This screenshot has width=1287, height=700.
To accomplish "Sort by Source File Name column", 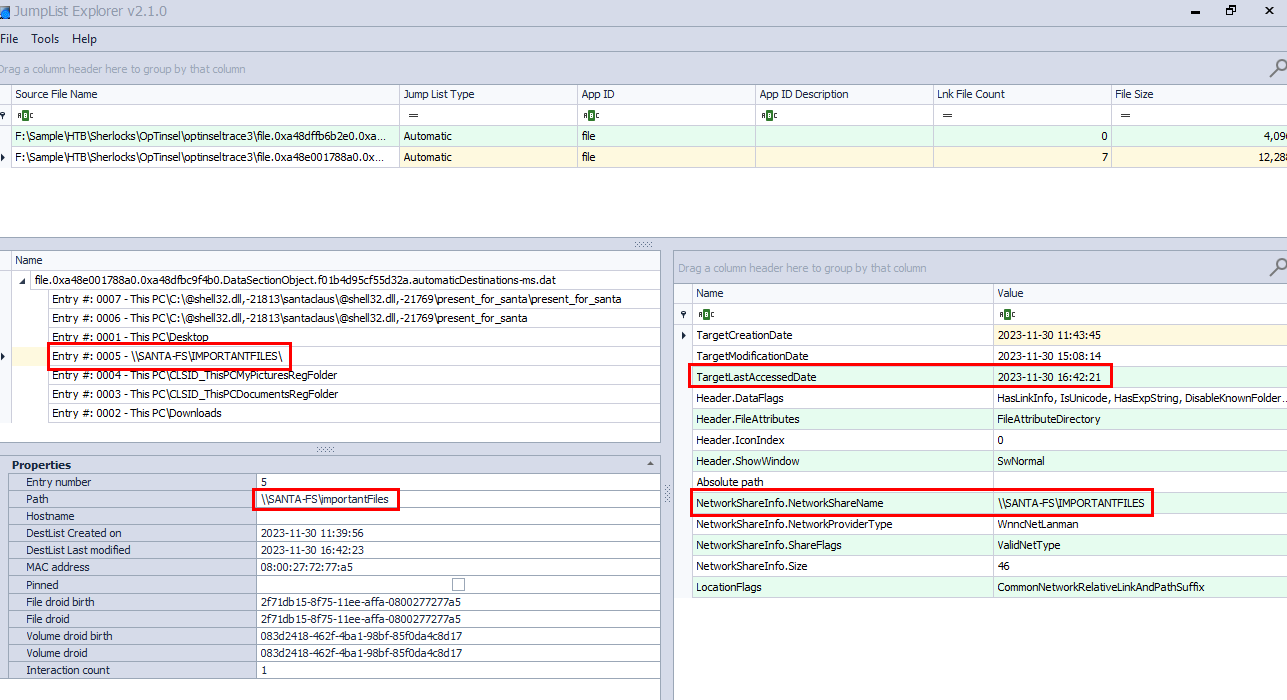I will pos(205,94).
